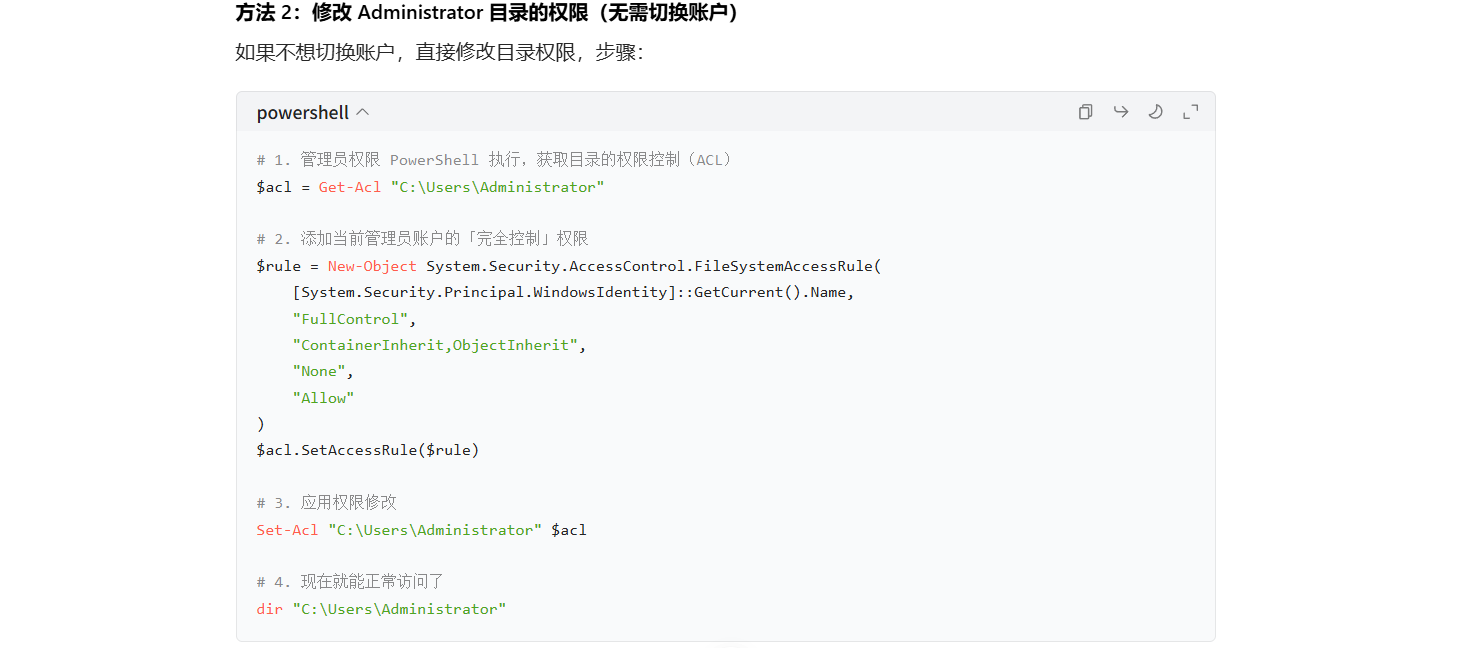This screenshot has height=648, width=1473.
Task: Copy the PowerShell code block
Action: point(1085,112)
